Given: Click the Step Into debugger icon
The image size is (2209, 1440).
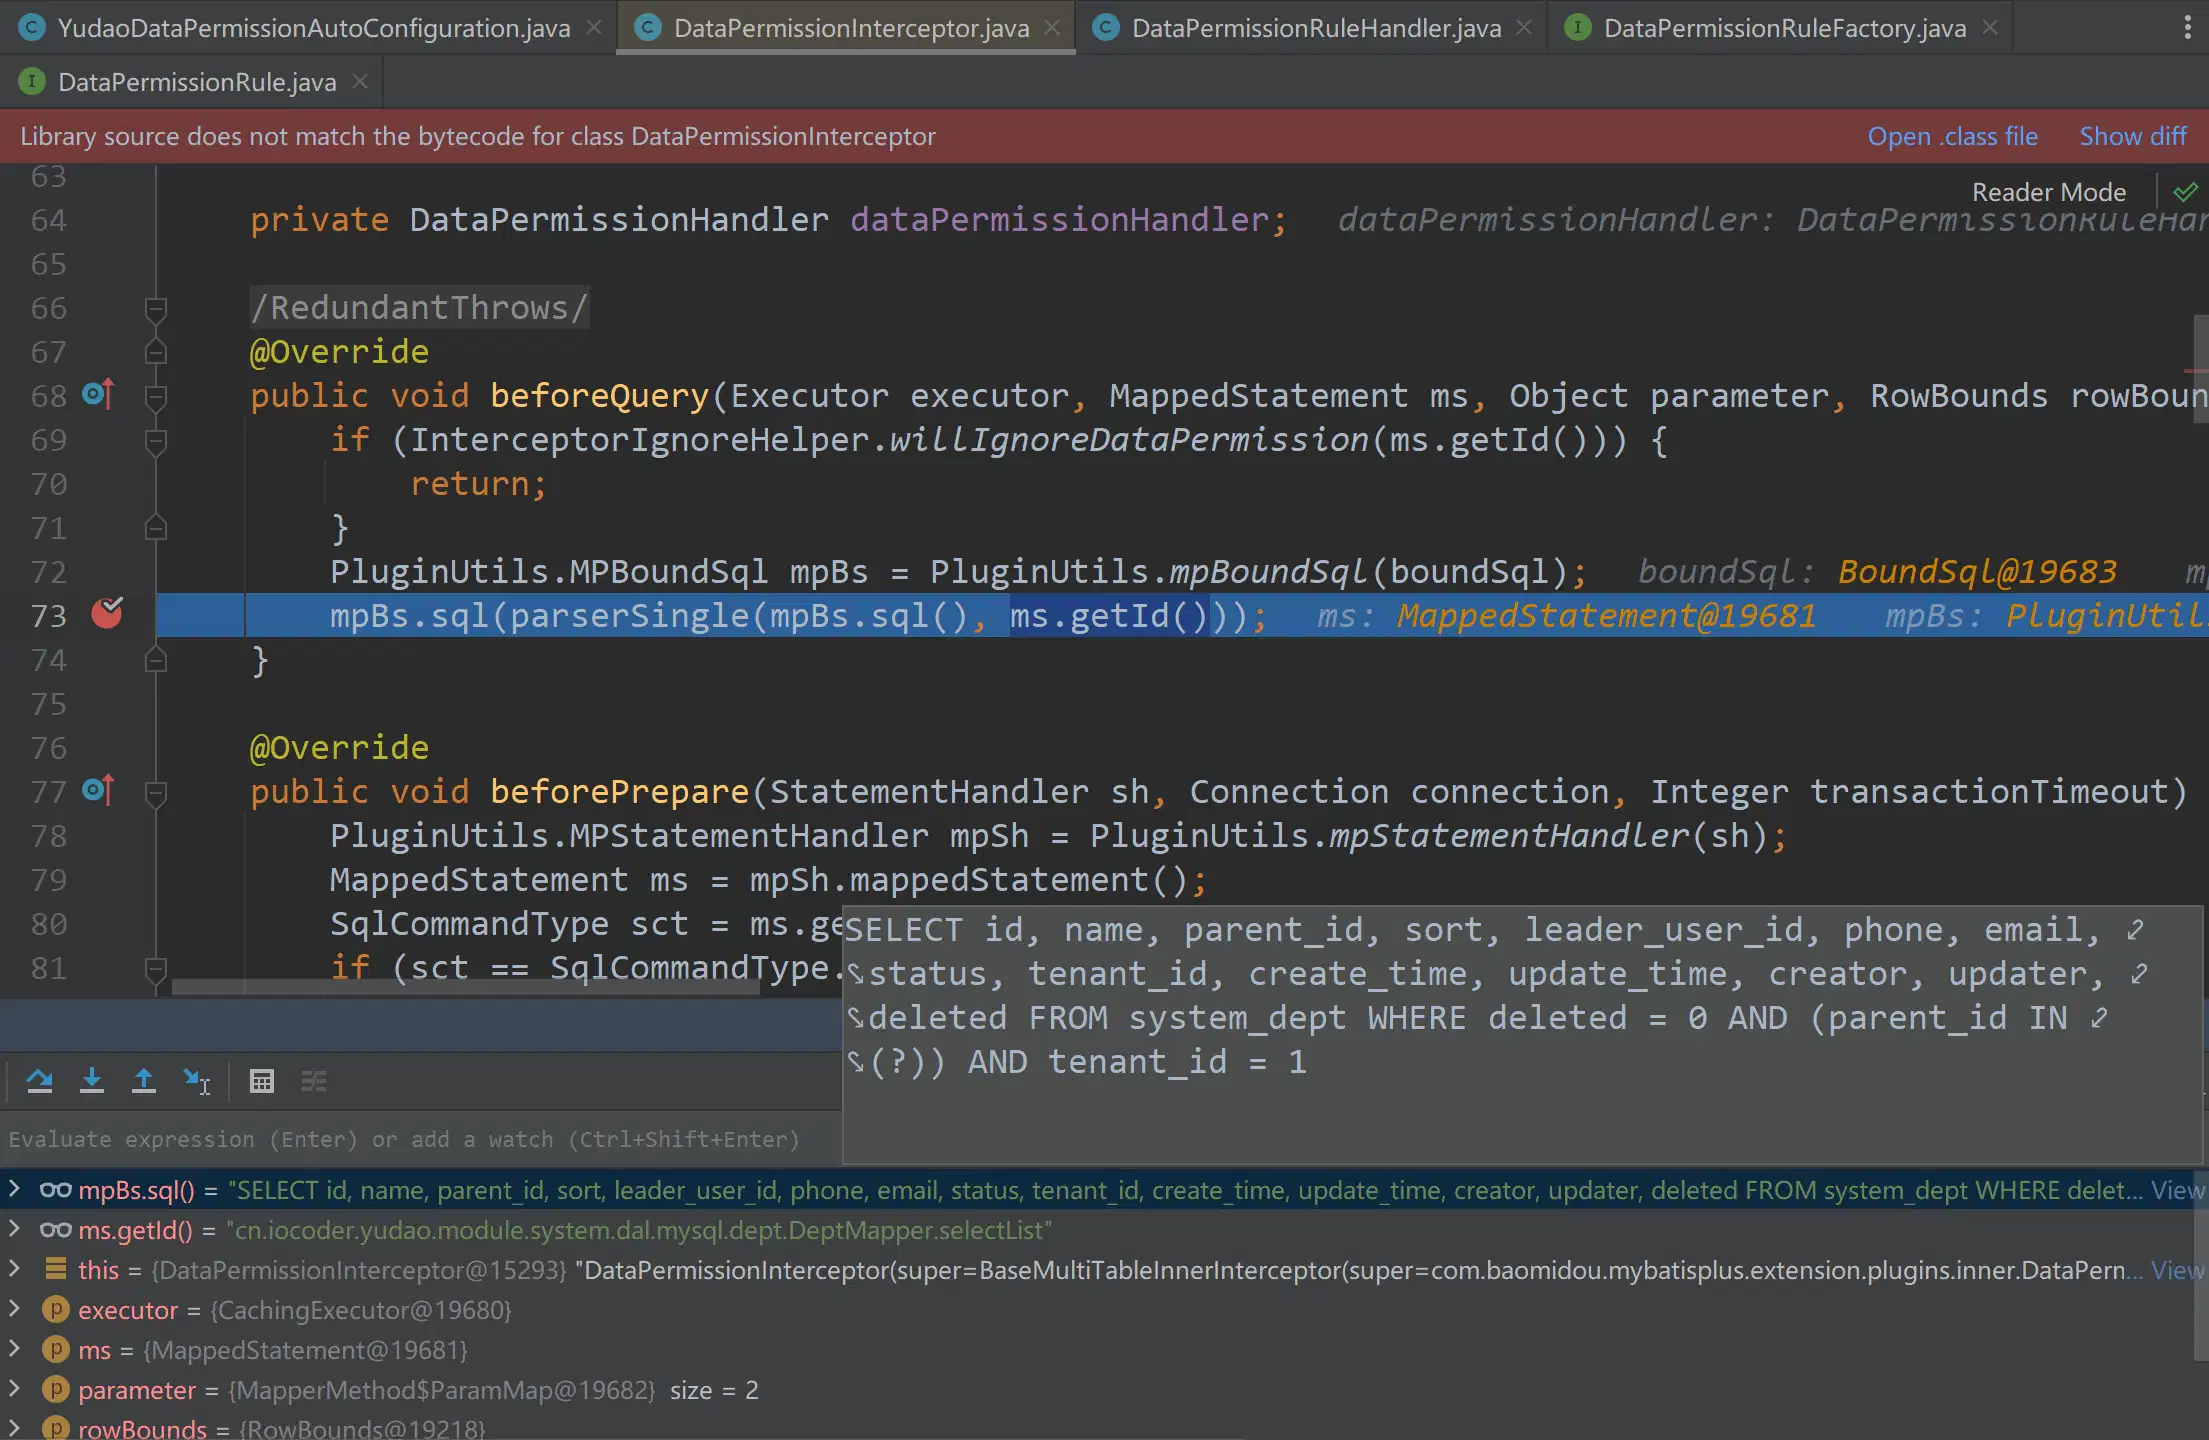Looking at the screenshot, I should pyautogui.click(x=92, y=1081).
